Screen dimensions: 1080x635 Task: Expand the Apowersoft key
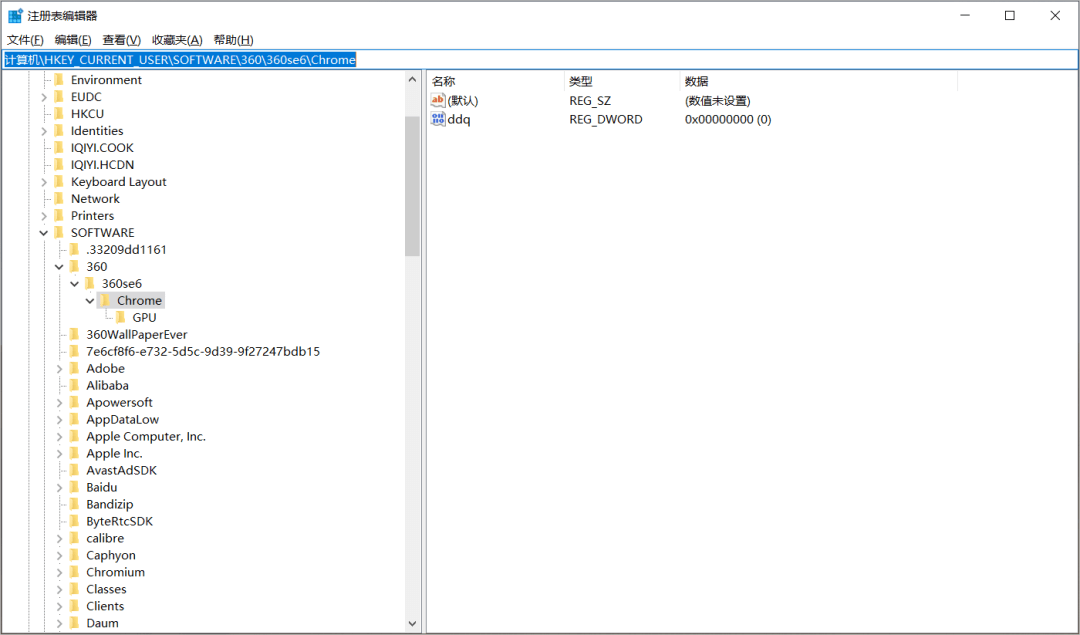pyautogui.click(x=59, y=402)
